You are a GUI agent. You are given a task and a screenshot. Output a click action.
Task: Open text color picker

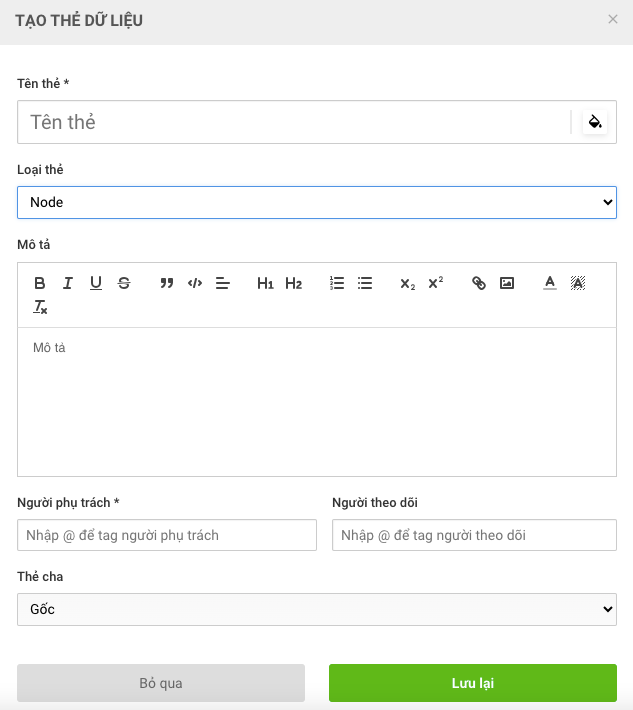click(x=550, y=283)
